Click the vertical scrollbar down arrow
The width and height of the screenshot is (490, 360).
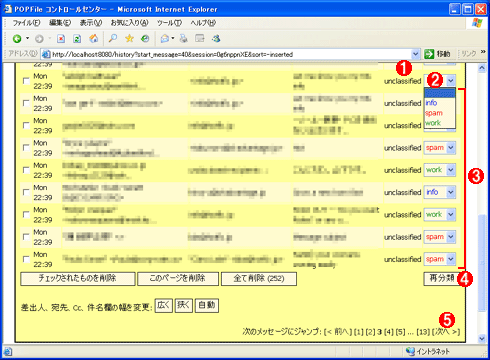tap(482, 338)
